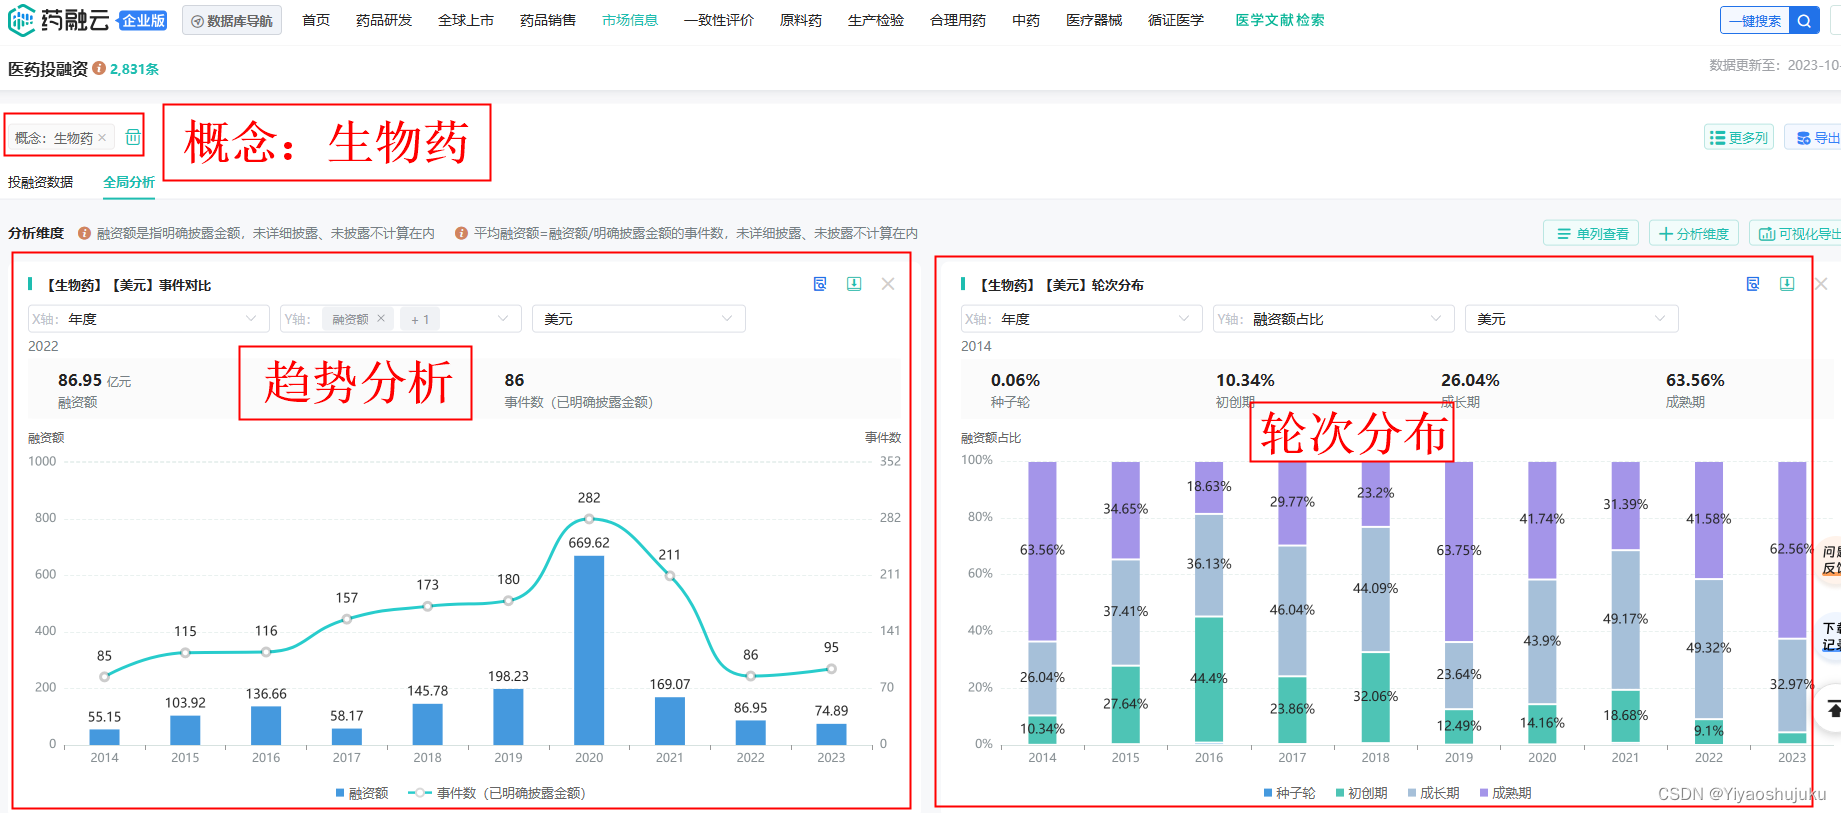Open 一致性评价 menu
The image size is (1841, 813).
pos(719,20)
